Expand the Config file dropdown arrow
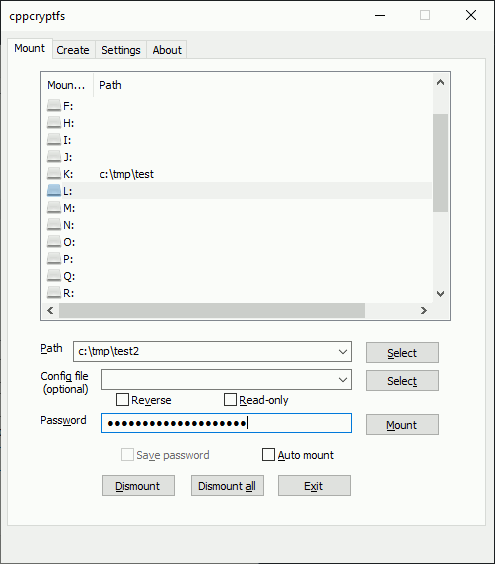The image size is (495, 564). (x=343, y=379)
